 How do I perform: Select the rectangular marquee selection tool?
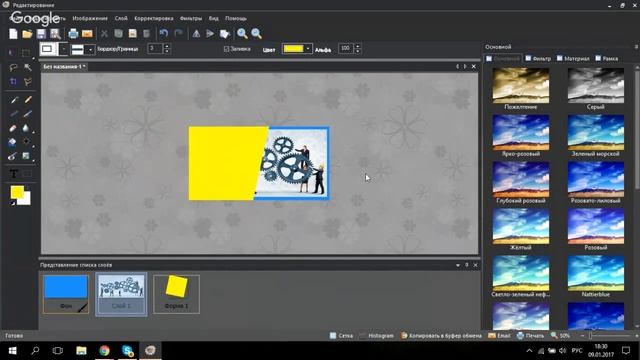coord(26,53)
